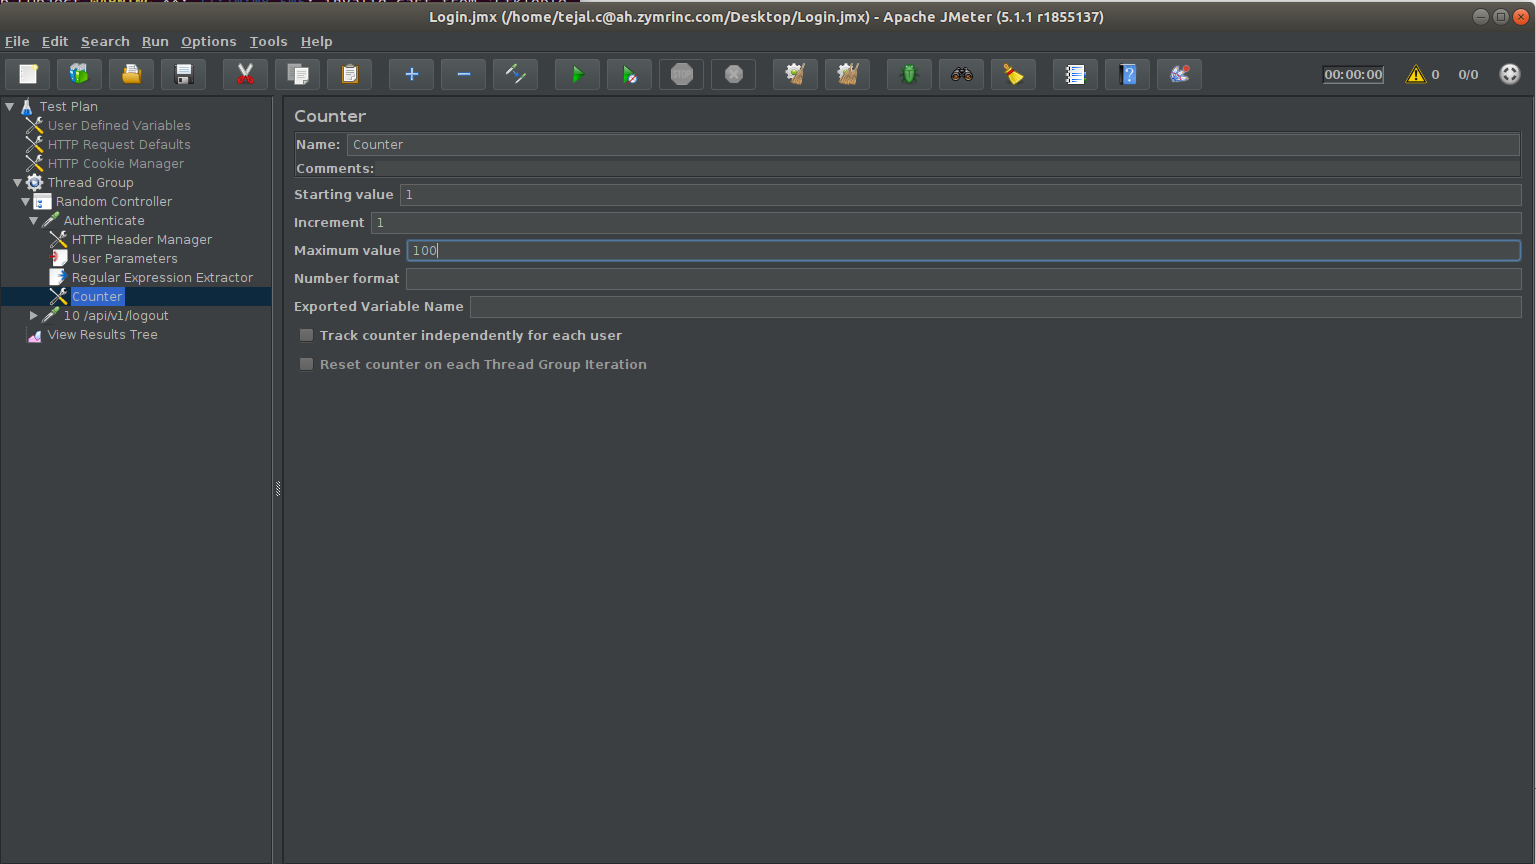Start the test with green play icon
This screenshot has height=864, width=1536.
coord(577,74)
